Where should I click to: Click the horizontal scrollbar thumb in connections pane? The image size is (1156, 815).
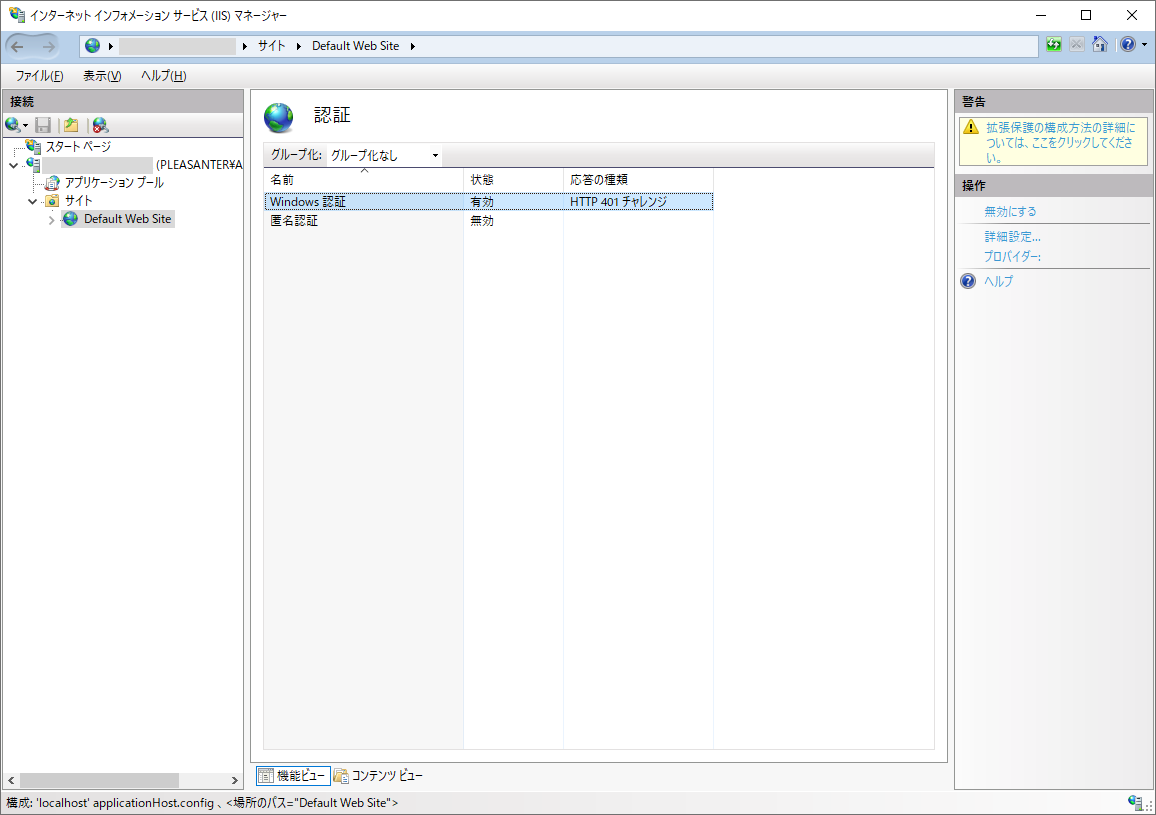(100, 780)
